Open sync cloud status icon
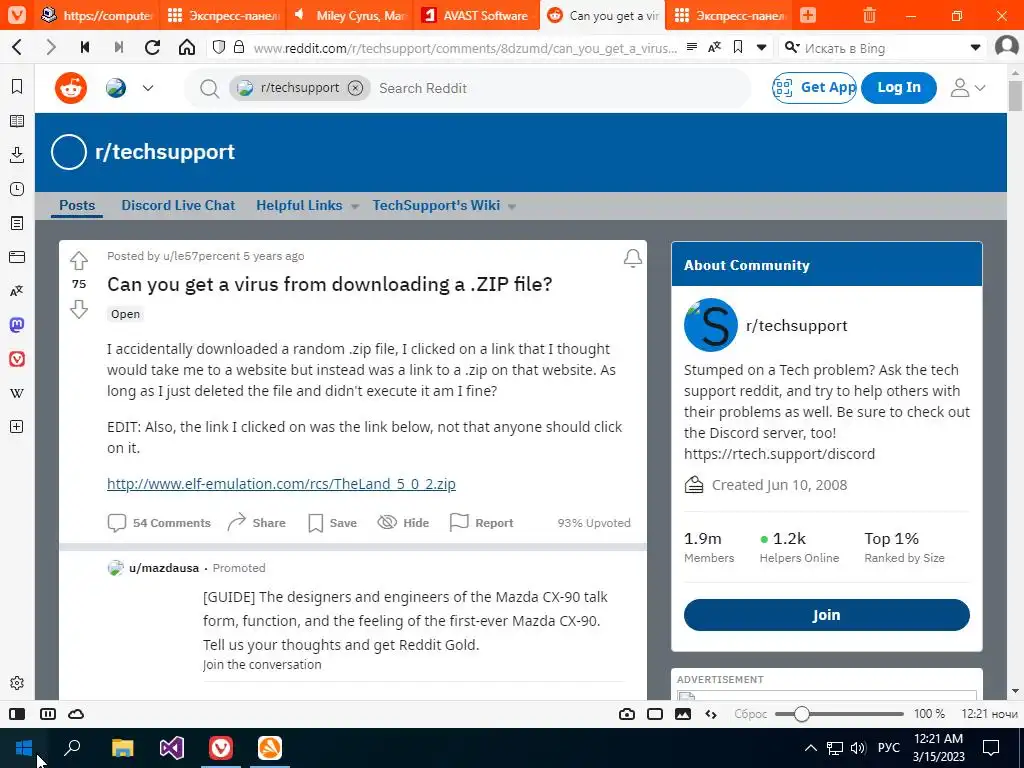The image size is (1024, 768). pos(76,714)
